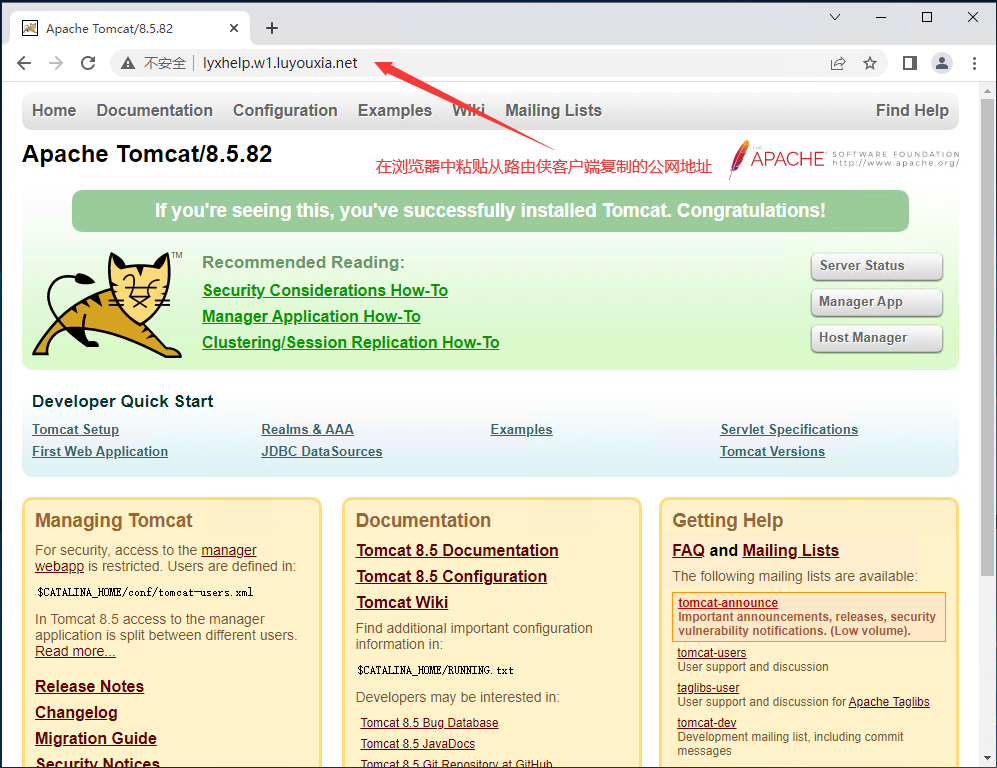Screen dimensions: 997x768
Task: Open the Migration Guide link
Action: click(96, 739)
